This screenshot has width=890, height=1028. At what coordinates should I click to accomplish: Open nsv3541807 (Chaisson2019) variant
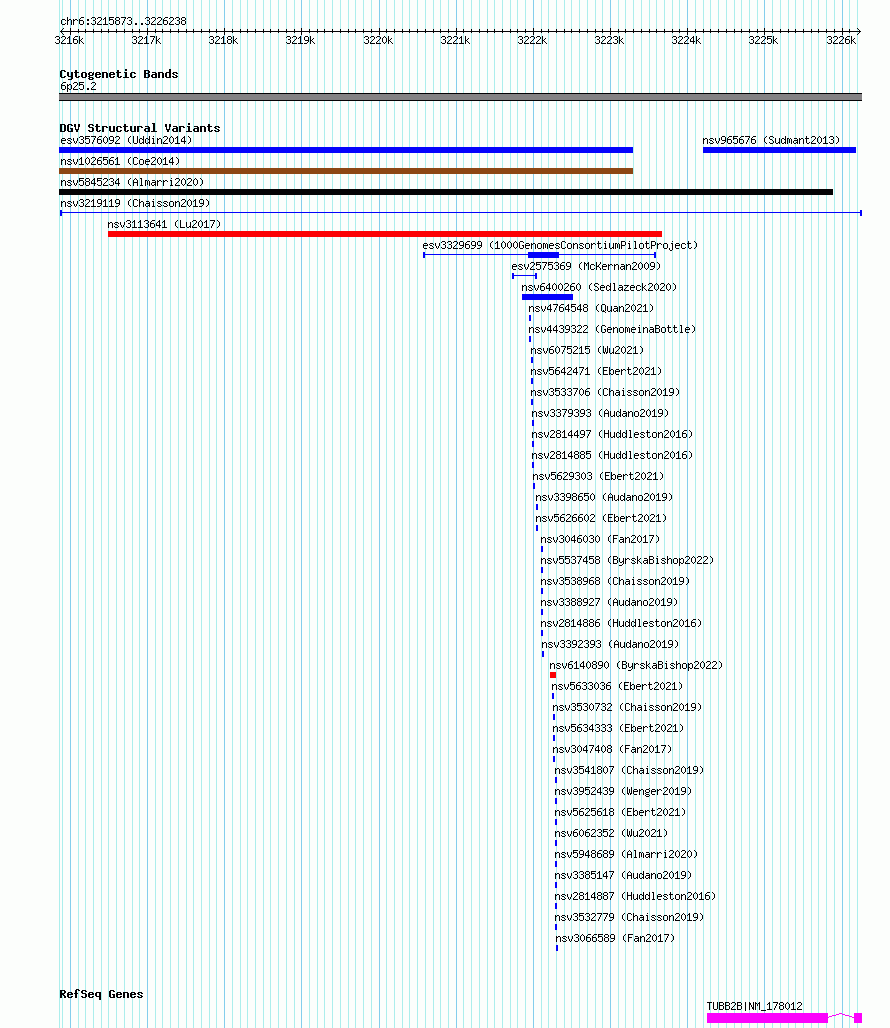629,770
